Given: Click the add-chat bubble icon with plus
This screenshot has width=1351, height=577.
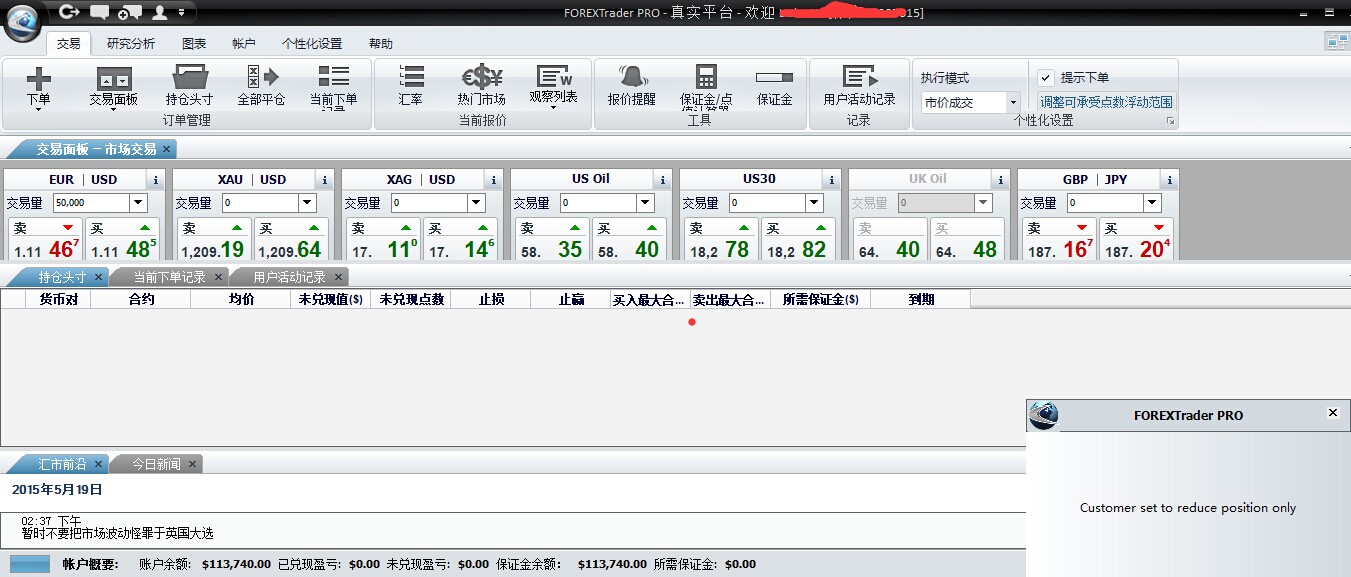Looking at the screenshot, I should [x=129, y=12].
